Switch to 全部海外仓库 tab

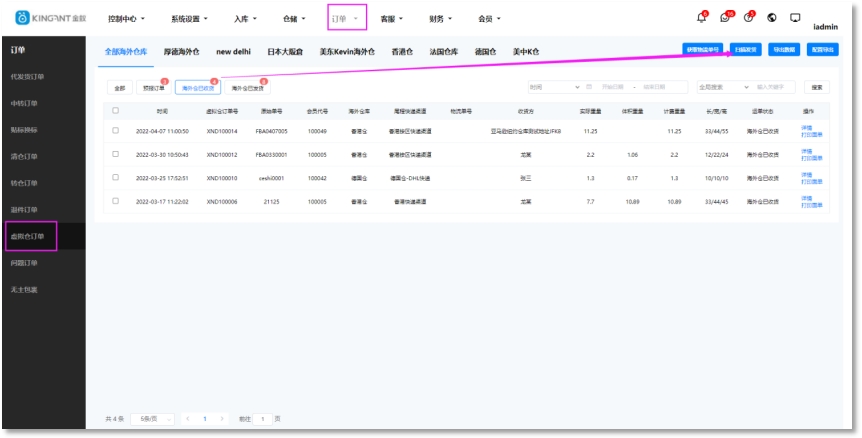point(126,52)
